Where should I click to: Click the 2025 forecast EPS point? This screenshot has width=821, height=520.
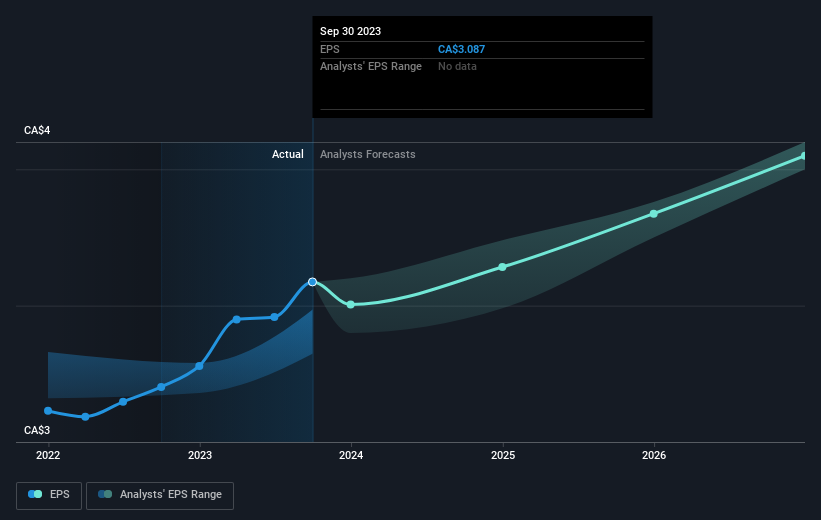502,267
